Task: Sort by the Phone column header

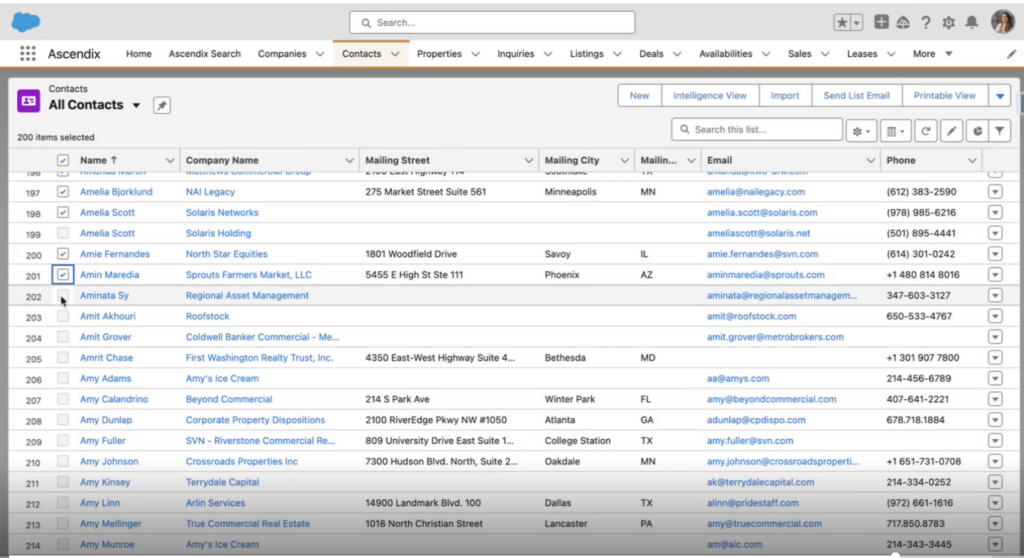Action: pos(901,160)
